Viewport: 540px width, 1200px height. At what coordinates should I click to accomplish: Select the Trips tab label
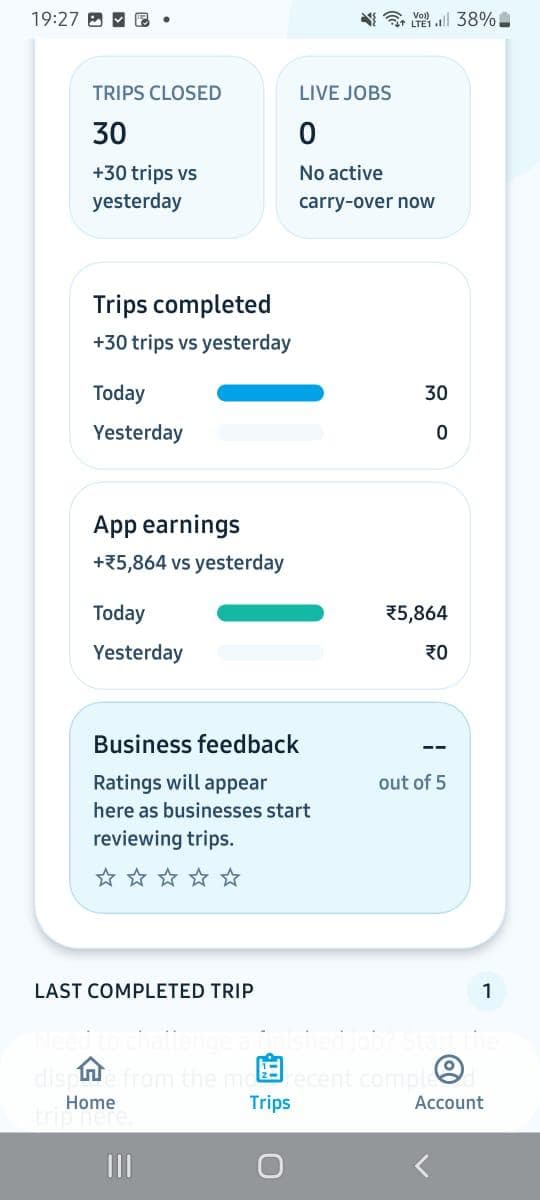(269, 1102)
